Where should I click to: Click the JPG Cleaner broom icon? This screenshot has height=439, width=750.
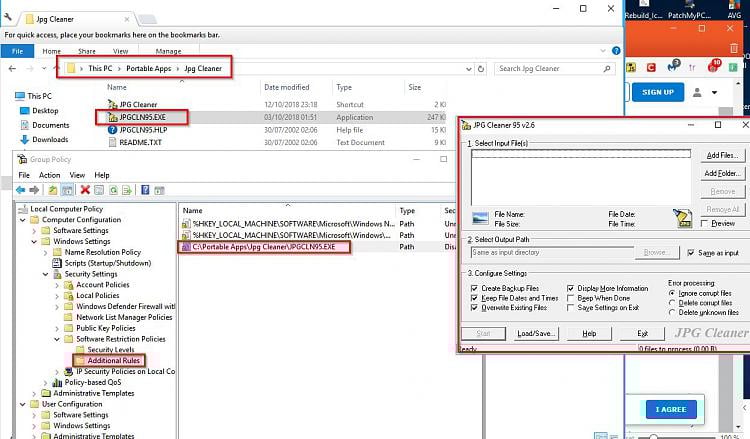point(682,219)
